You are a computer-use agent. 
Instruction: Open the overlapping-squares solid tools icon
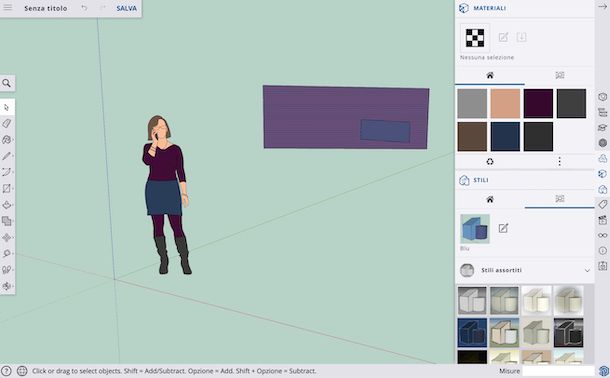pyautogui.click(x=7, y=221)
